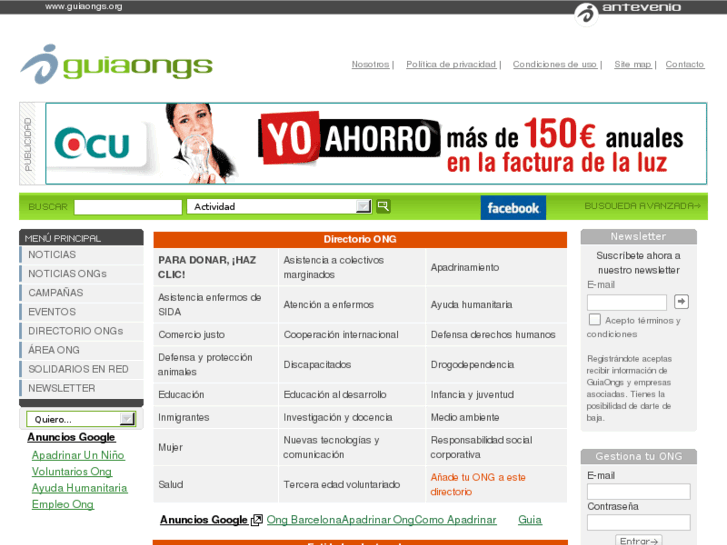Open the Actividad dropdown

pyautogui.click(x=279, y=206)
